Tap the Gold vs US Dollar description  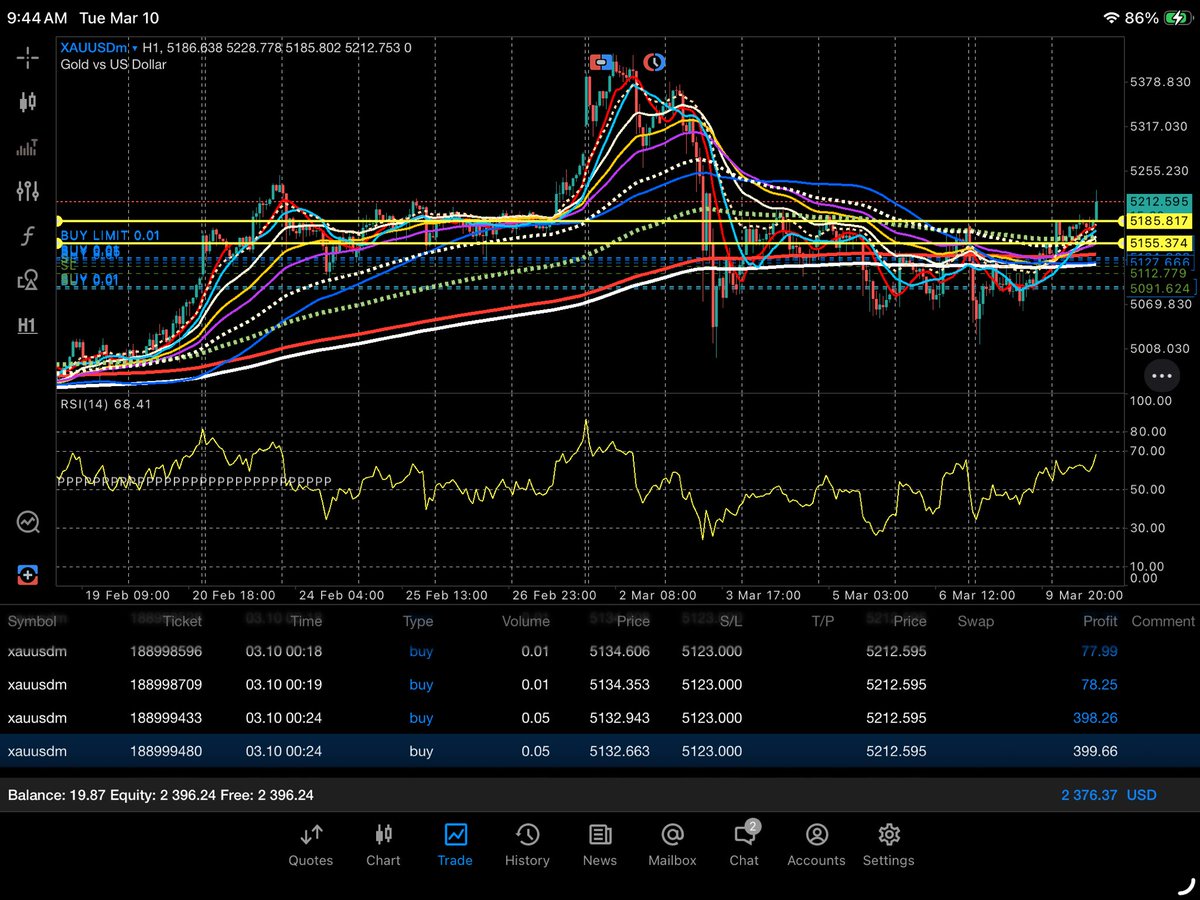click(113, 64)
